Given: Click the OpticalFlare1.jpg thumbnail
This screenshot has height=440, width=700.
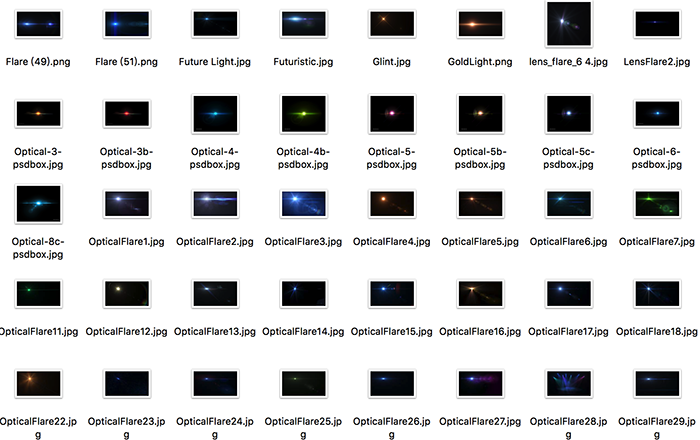Looking at the screenshot, I should click(x=127, y=203).
